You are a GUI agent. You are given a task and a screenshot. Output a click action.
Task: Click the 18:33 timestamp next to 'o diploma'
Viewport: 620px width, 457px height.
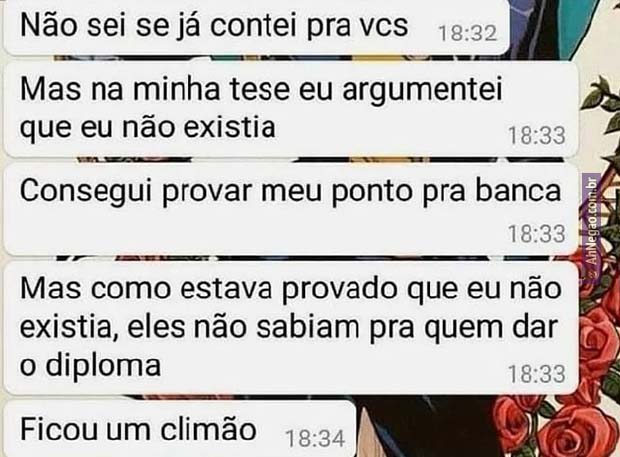[537, 374]
